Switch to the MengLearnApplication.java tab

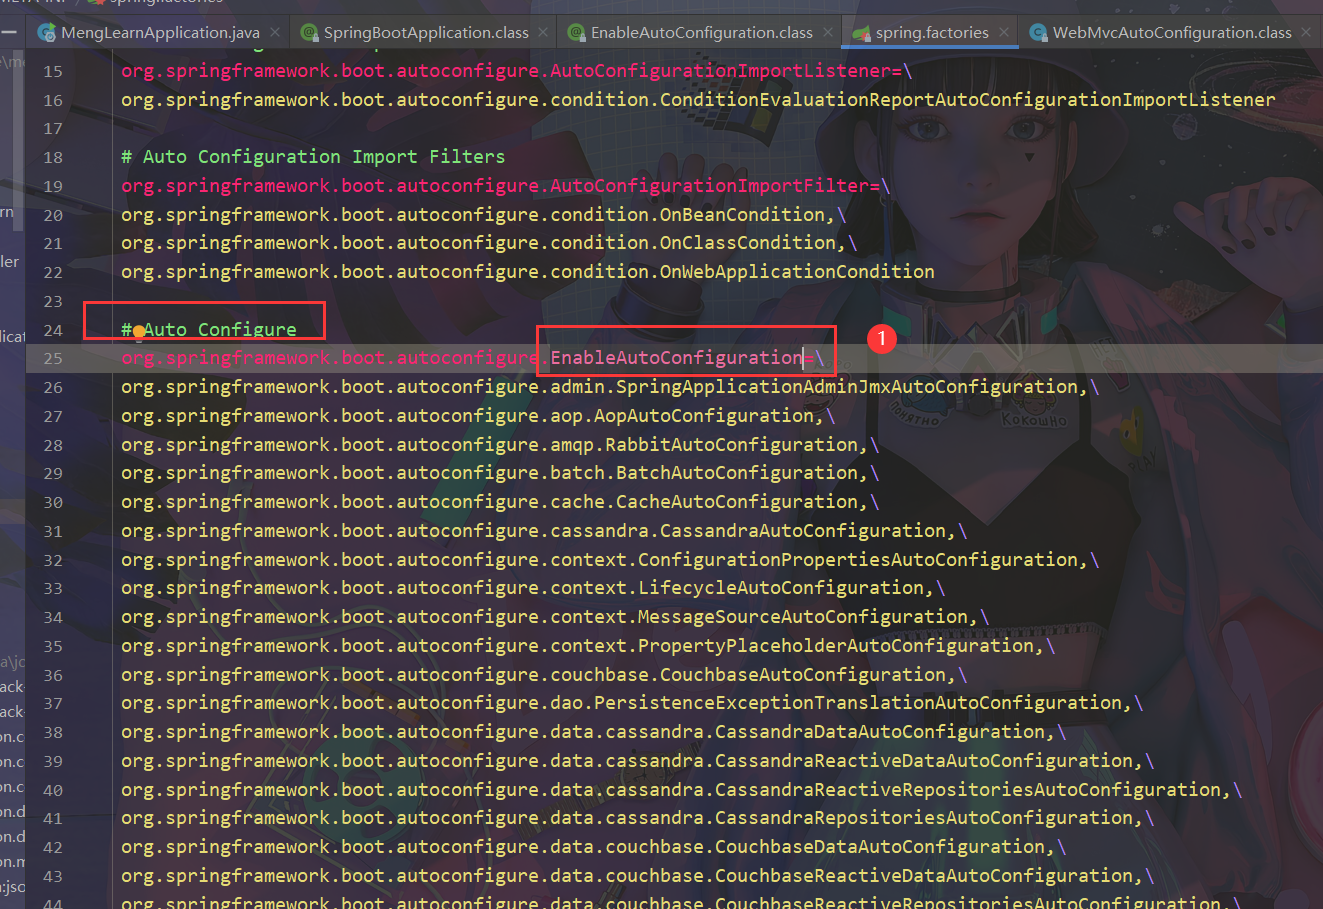click(160, 33)
